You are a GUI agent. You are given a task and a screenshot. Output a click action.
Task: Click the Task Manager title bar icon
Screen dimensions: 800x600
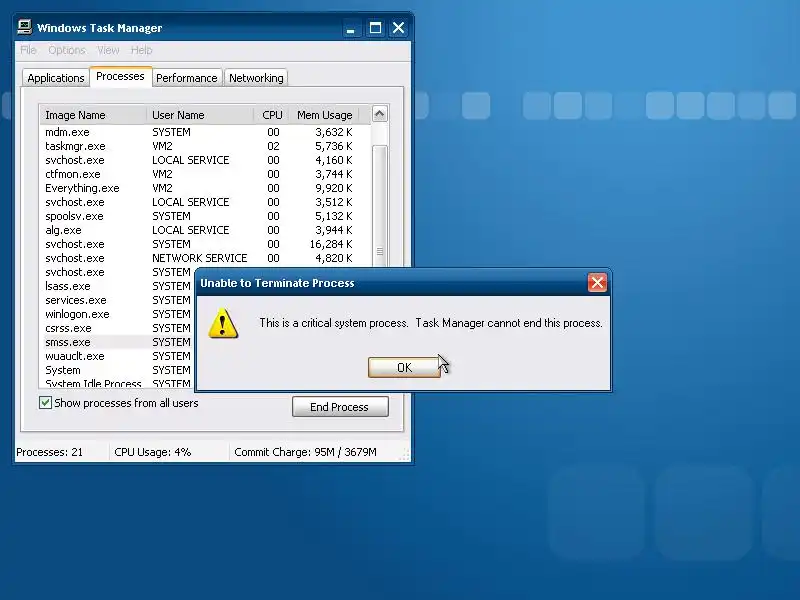[x=24, y=27]
